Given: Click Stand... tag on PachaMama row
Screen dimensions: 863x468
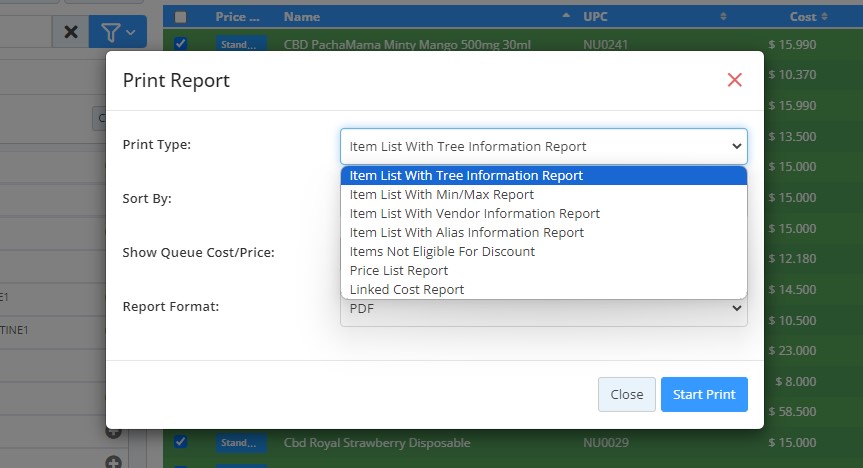Looking at the screenshot, I should [241, 44].
